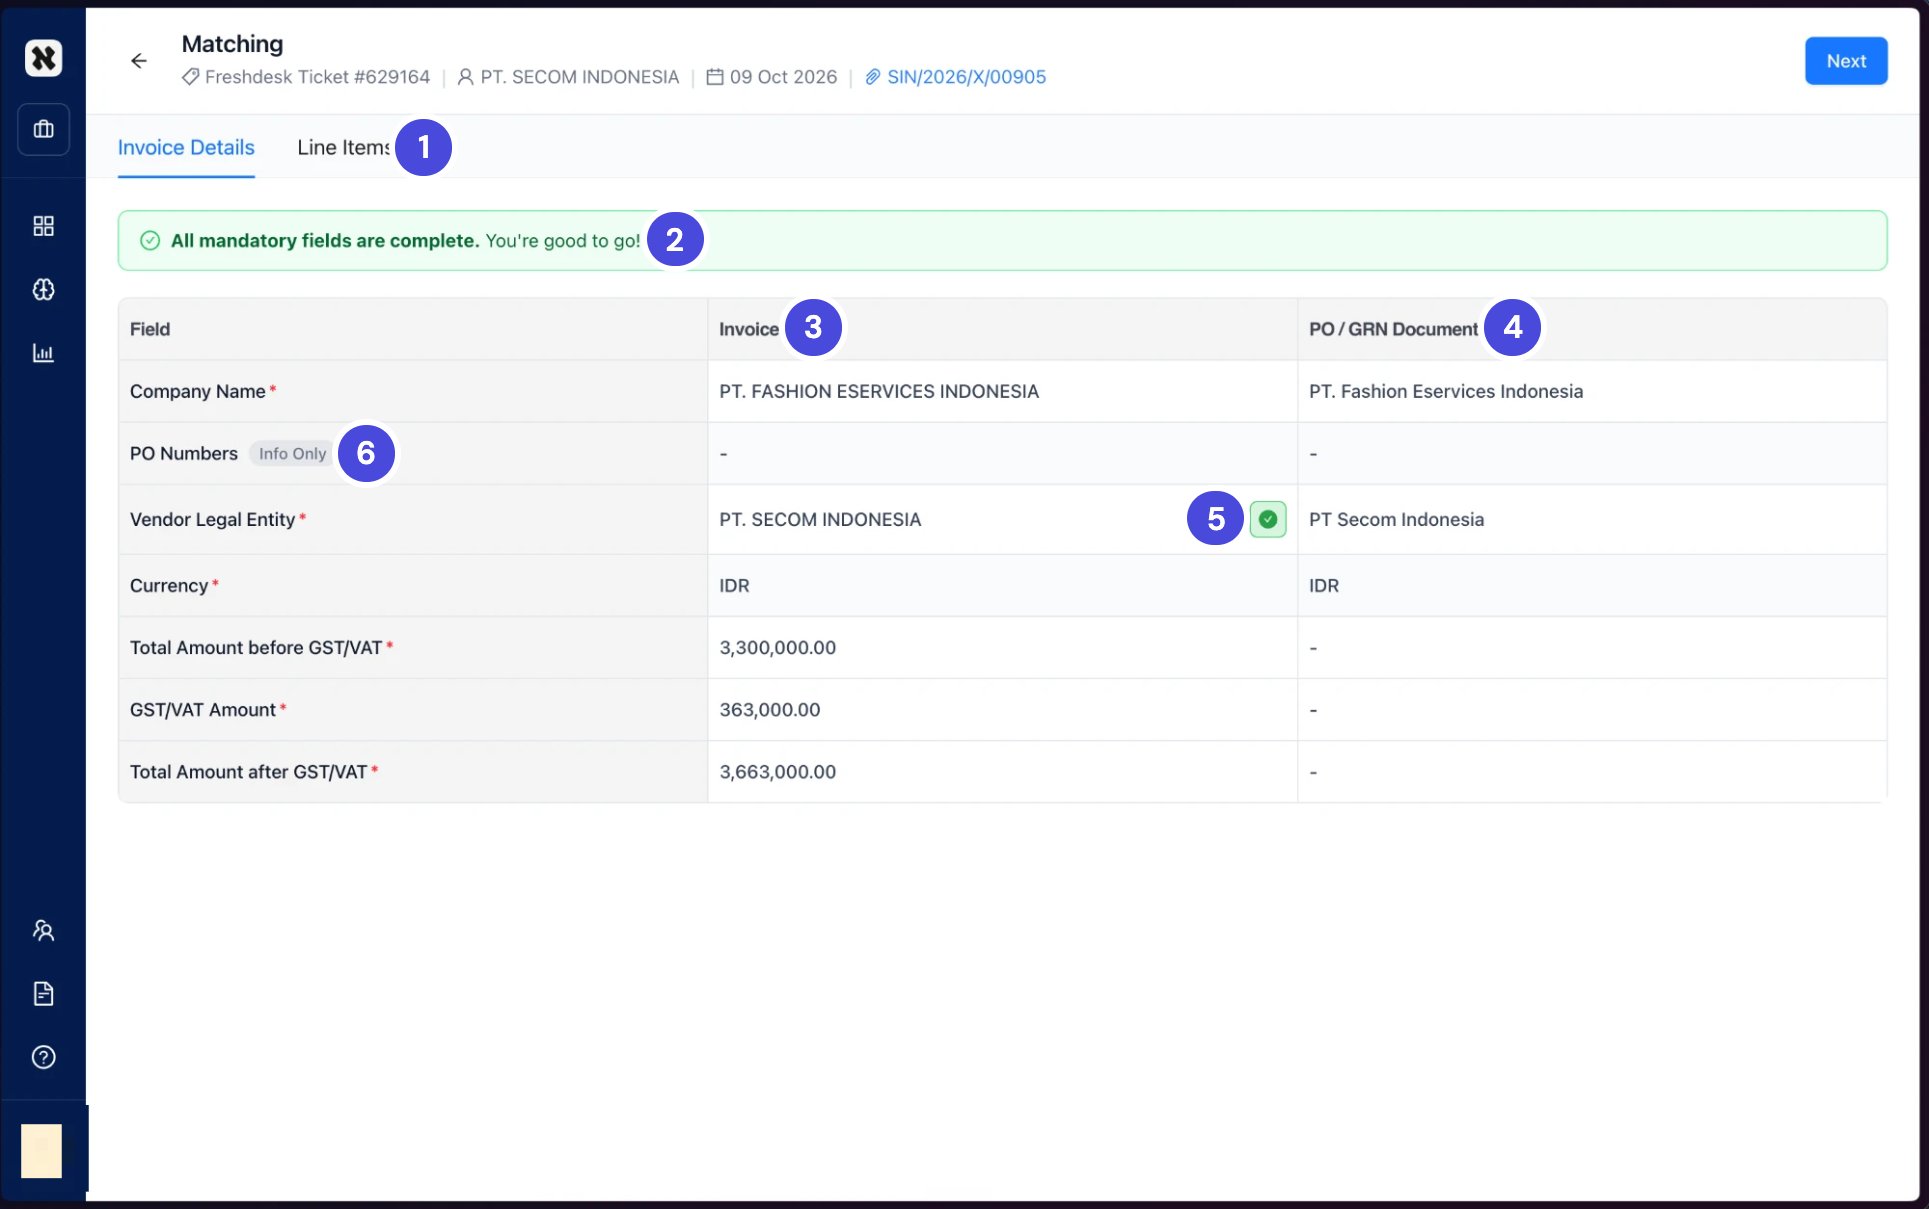The width and height of the screenshot is (1929, 1209).
Task: Click the Currency field label
Action: (169, 585)
